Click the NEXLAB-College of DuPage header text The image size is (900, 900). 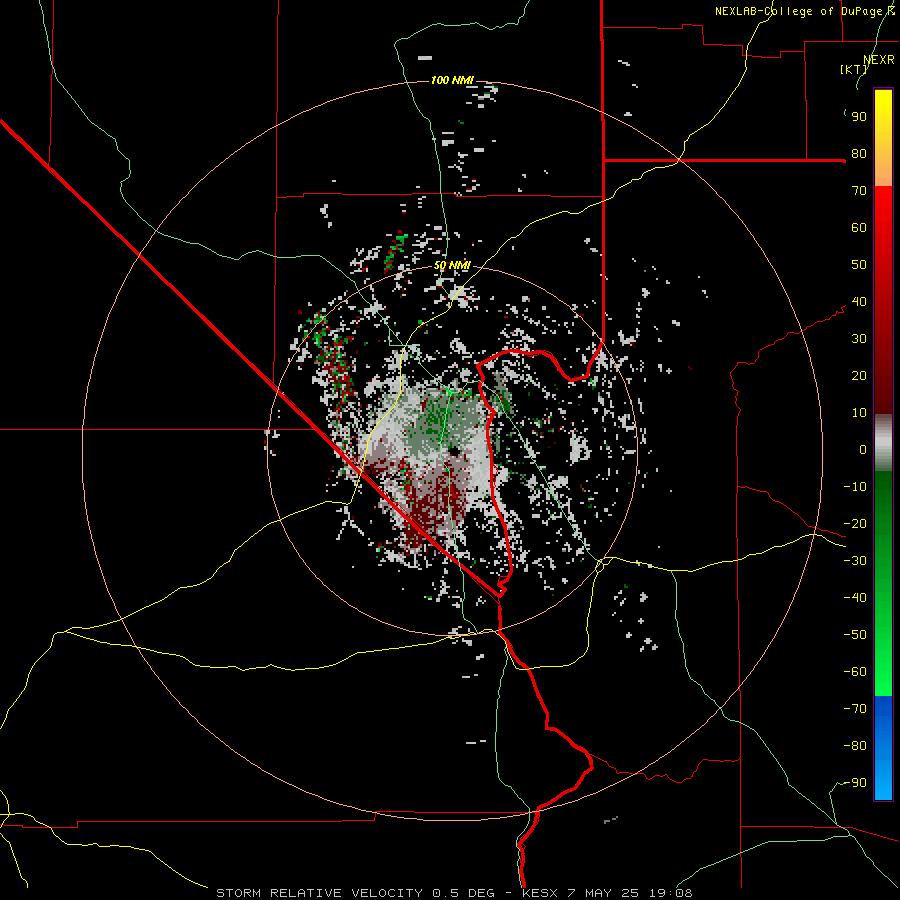click(x=805, y=11)
